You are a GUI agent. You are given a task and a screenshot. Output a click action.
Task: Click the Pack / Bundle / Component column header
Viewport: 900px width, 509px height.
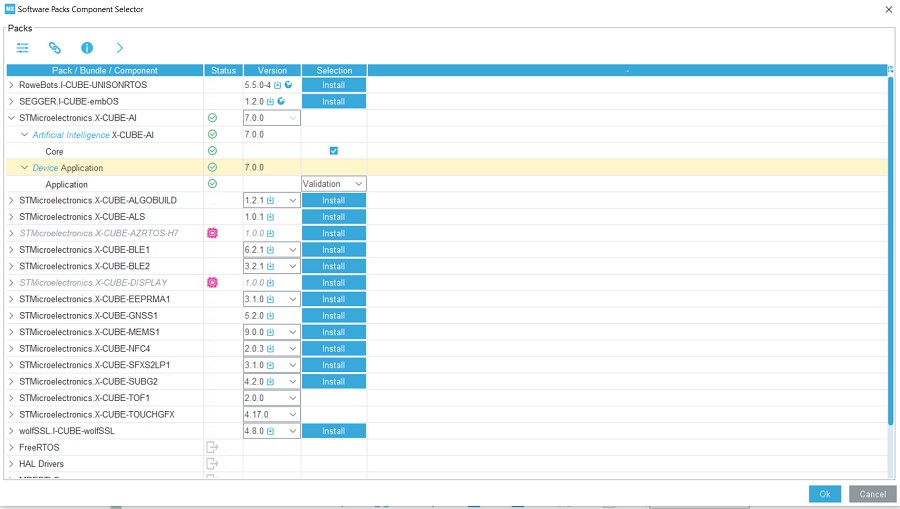(104, 71)
